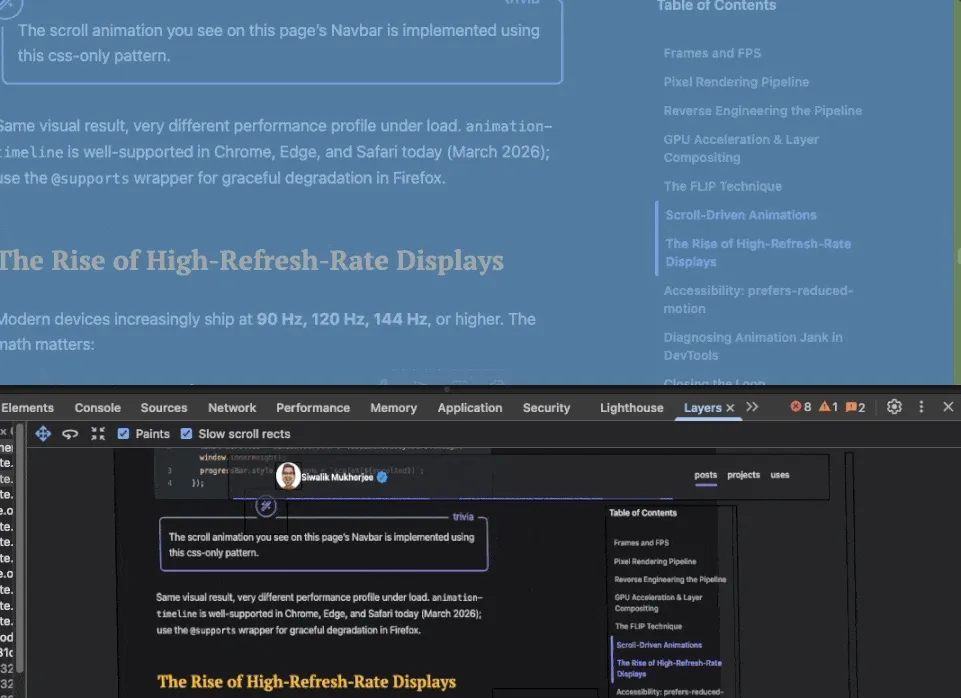Image resolution: width=961 pixels, height=698 pixels.
Task: Disable the Paints checkbox
Action: (124, 433)
